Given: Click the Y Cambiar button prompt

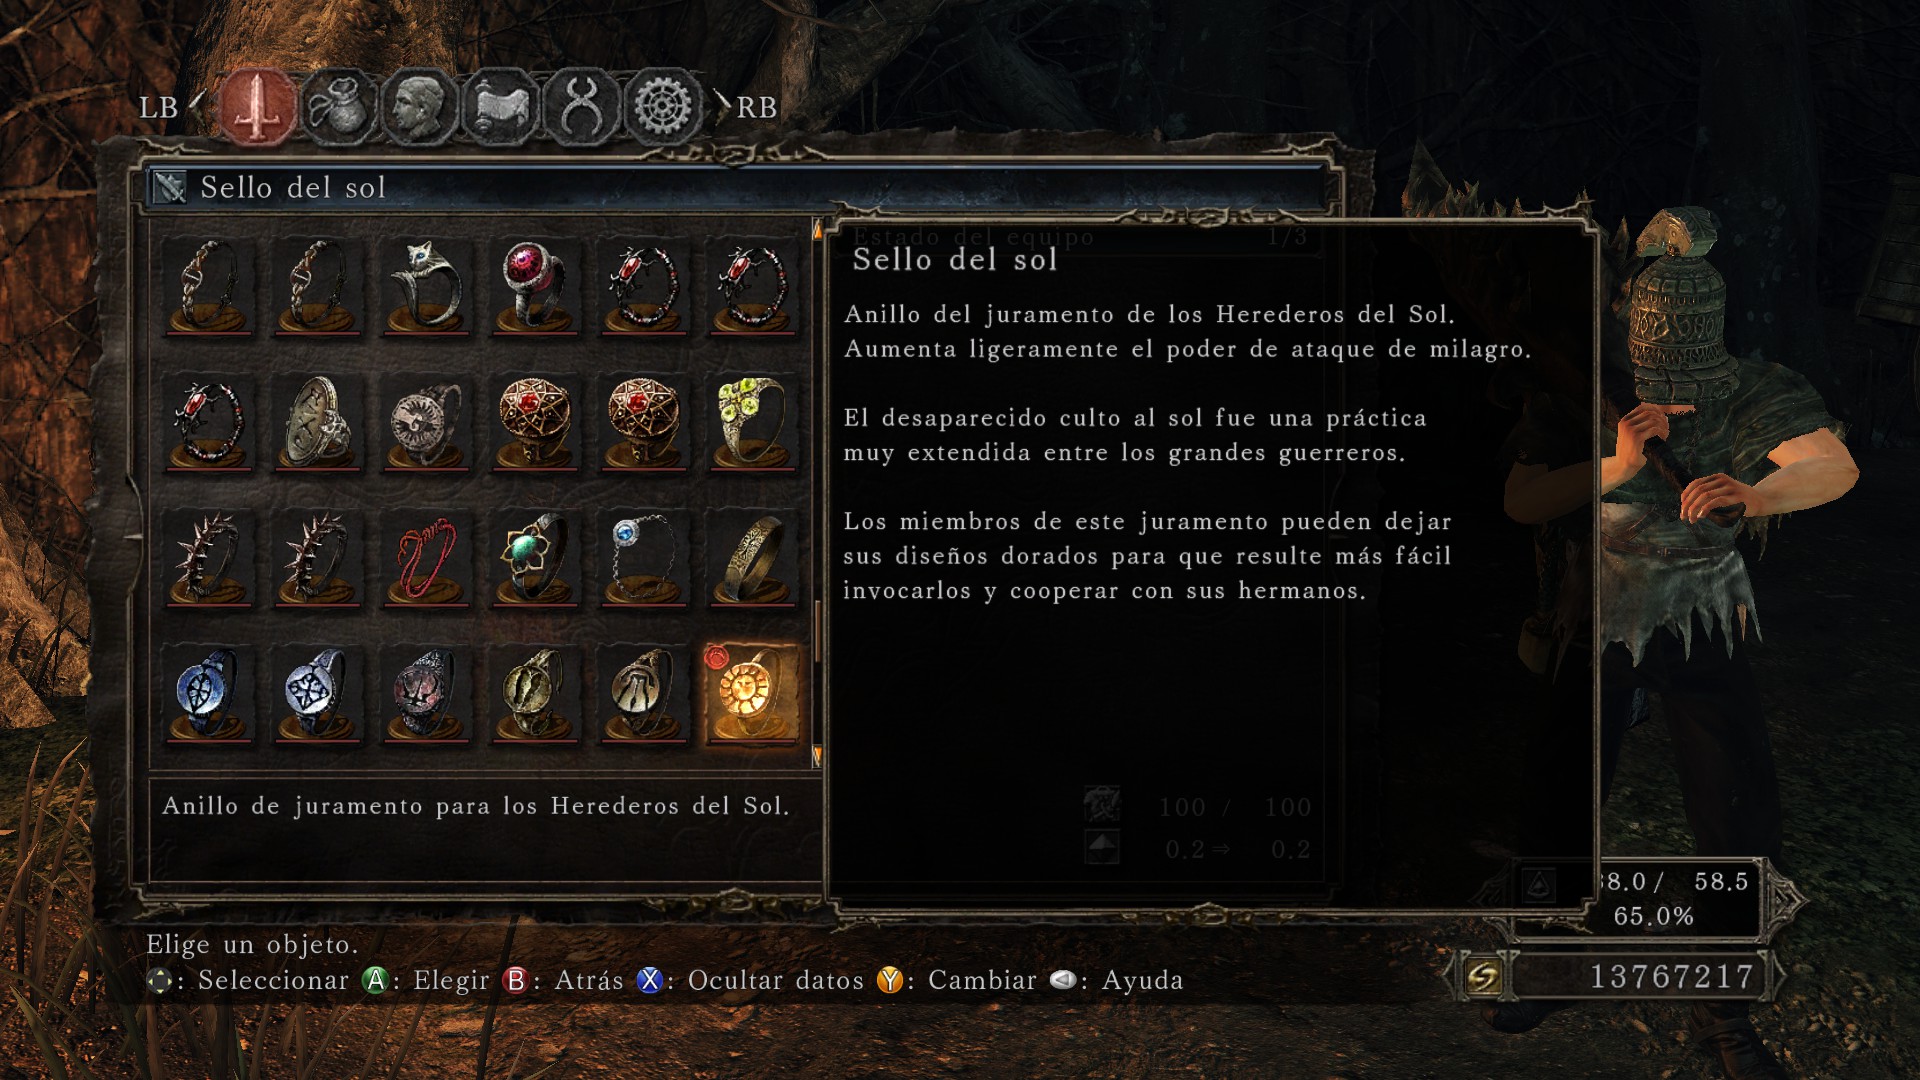Looking at the screenshot, I should click(957, 980).
